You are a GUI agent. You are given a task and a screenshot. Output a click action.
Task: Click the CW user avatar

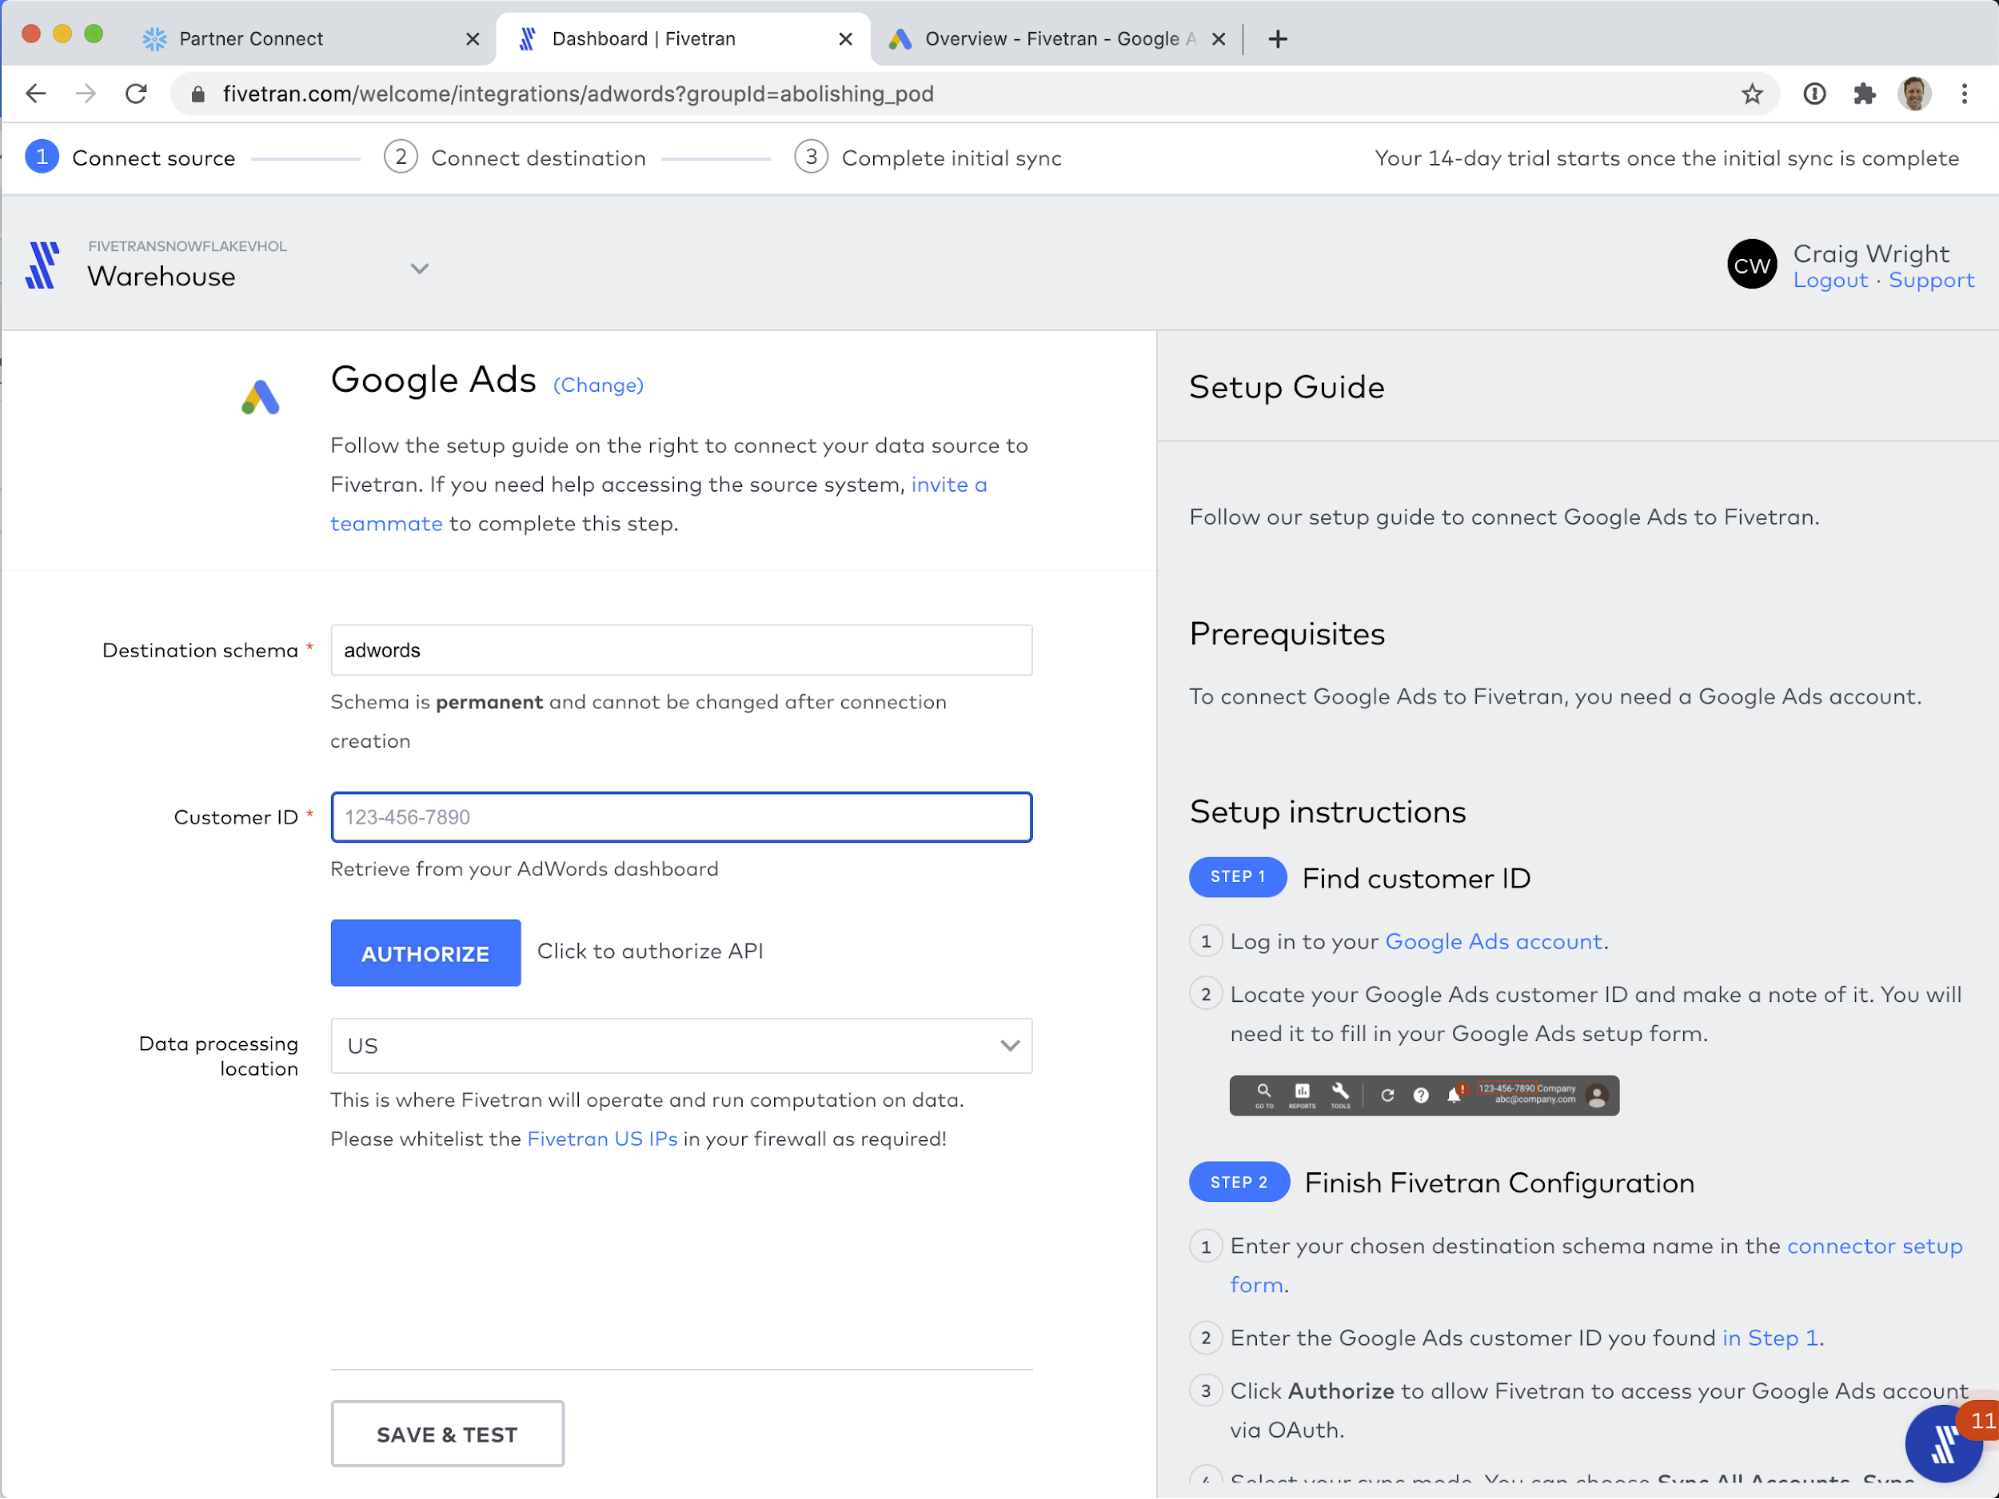pos(1751,266)
